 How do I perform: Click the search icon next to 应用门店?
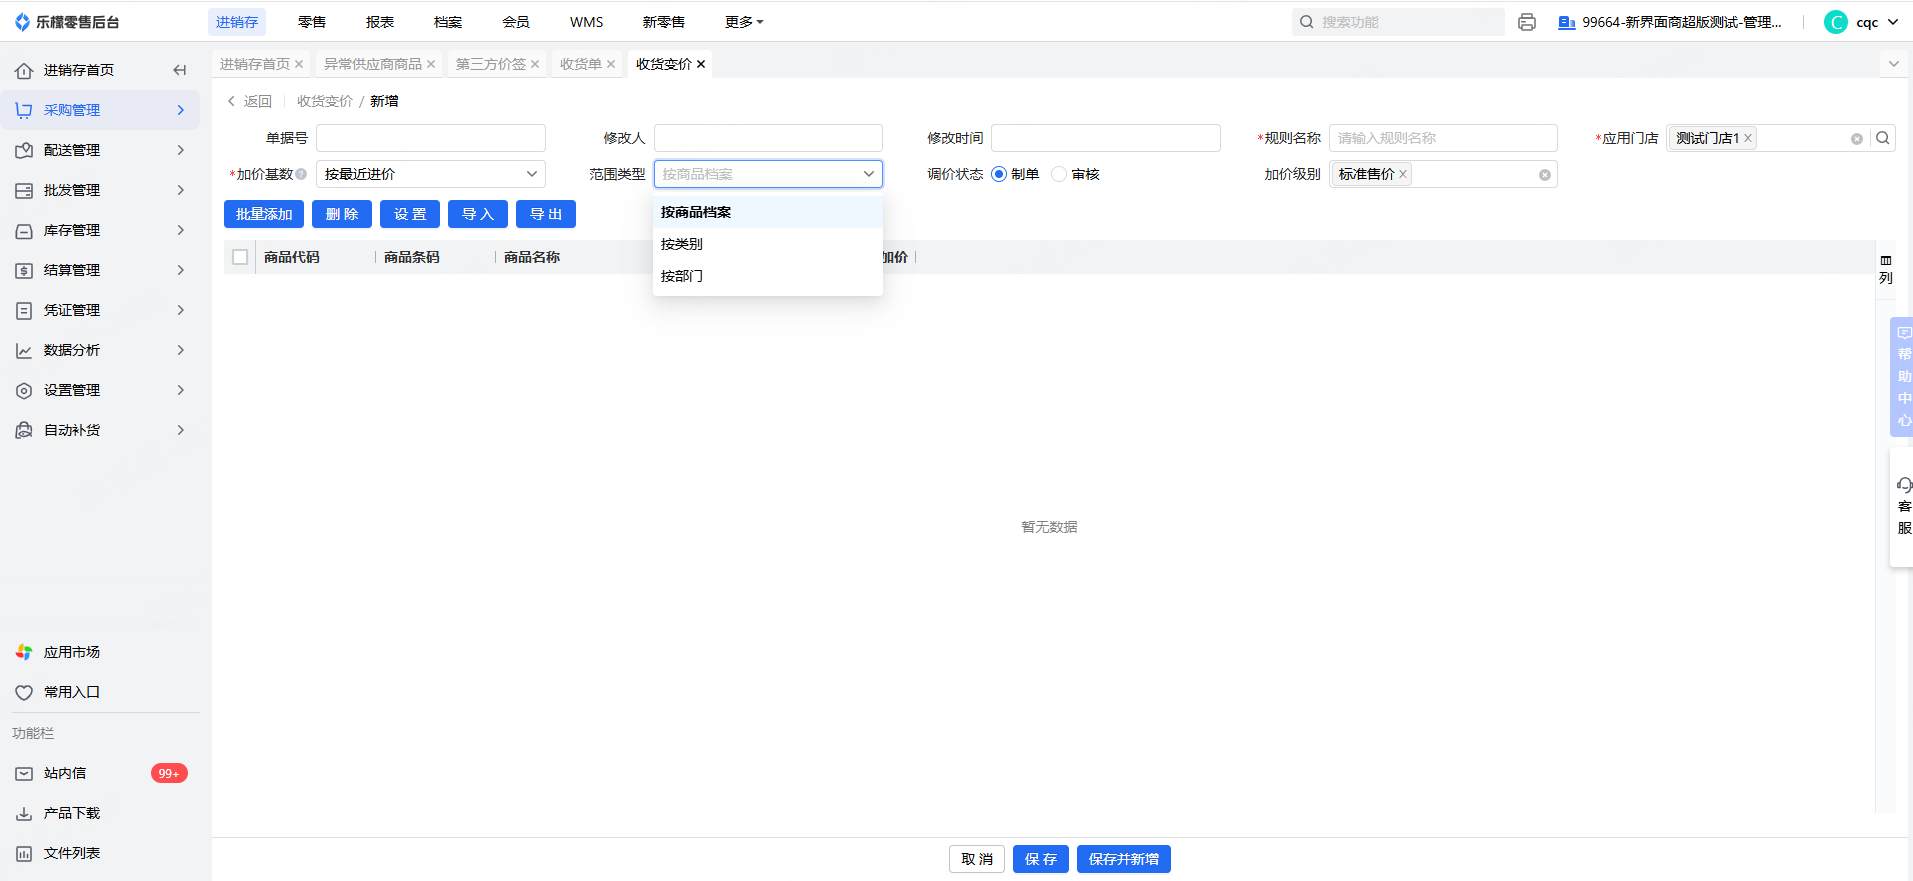(x=1883, y=138)
